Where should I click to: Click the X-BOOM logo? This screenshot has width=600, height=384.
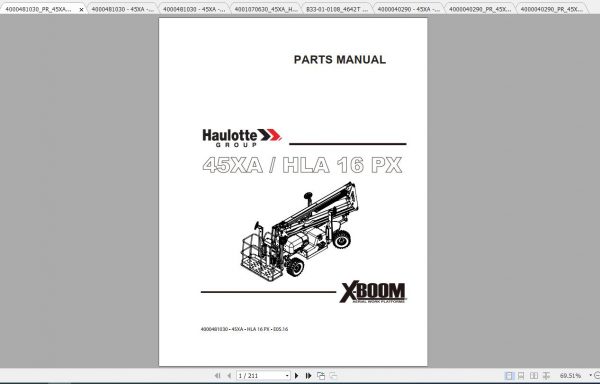click(373, 293)
